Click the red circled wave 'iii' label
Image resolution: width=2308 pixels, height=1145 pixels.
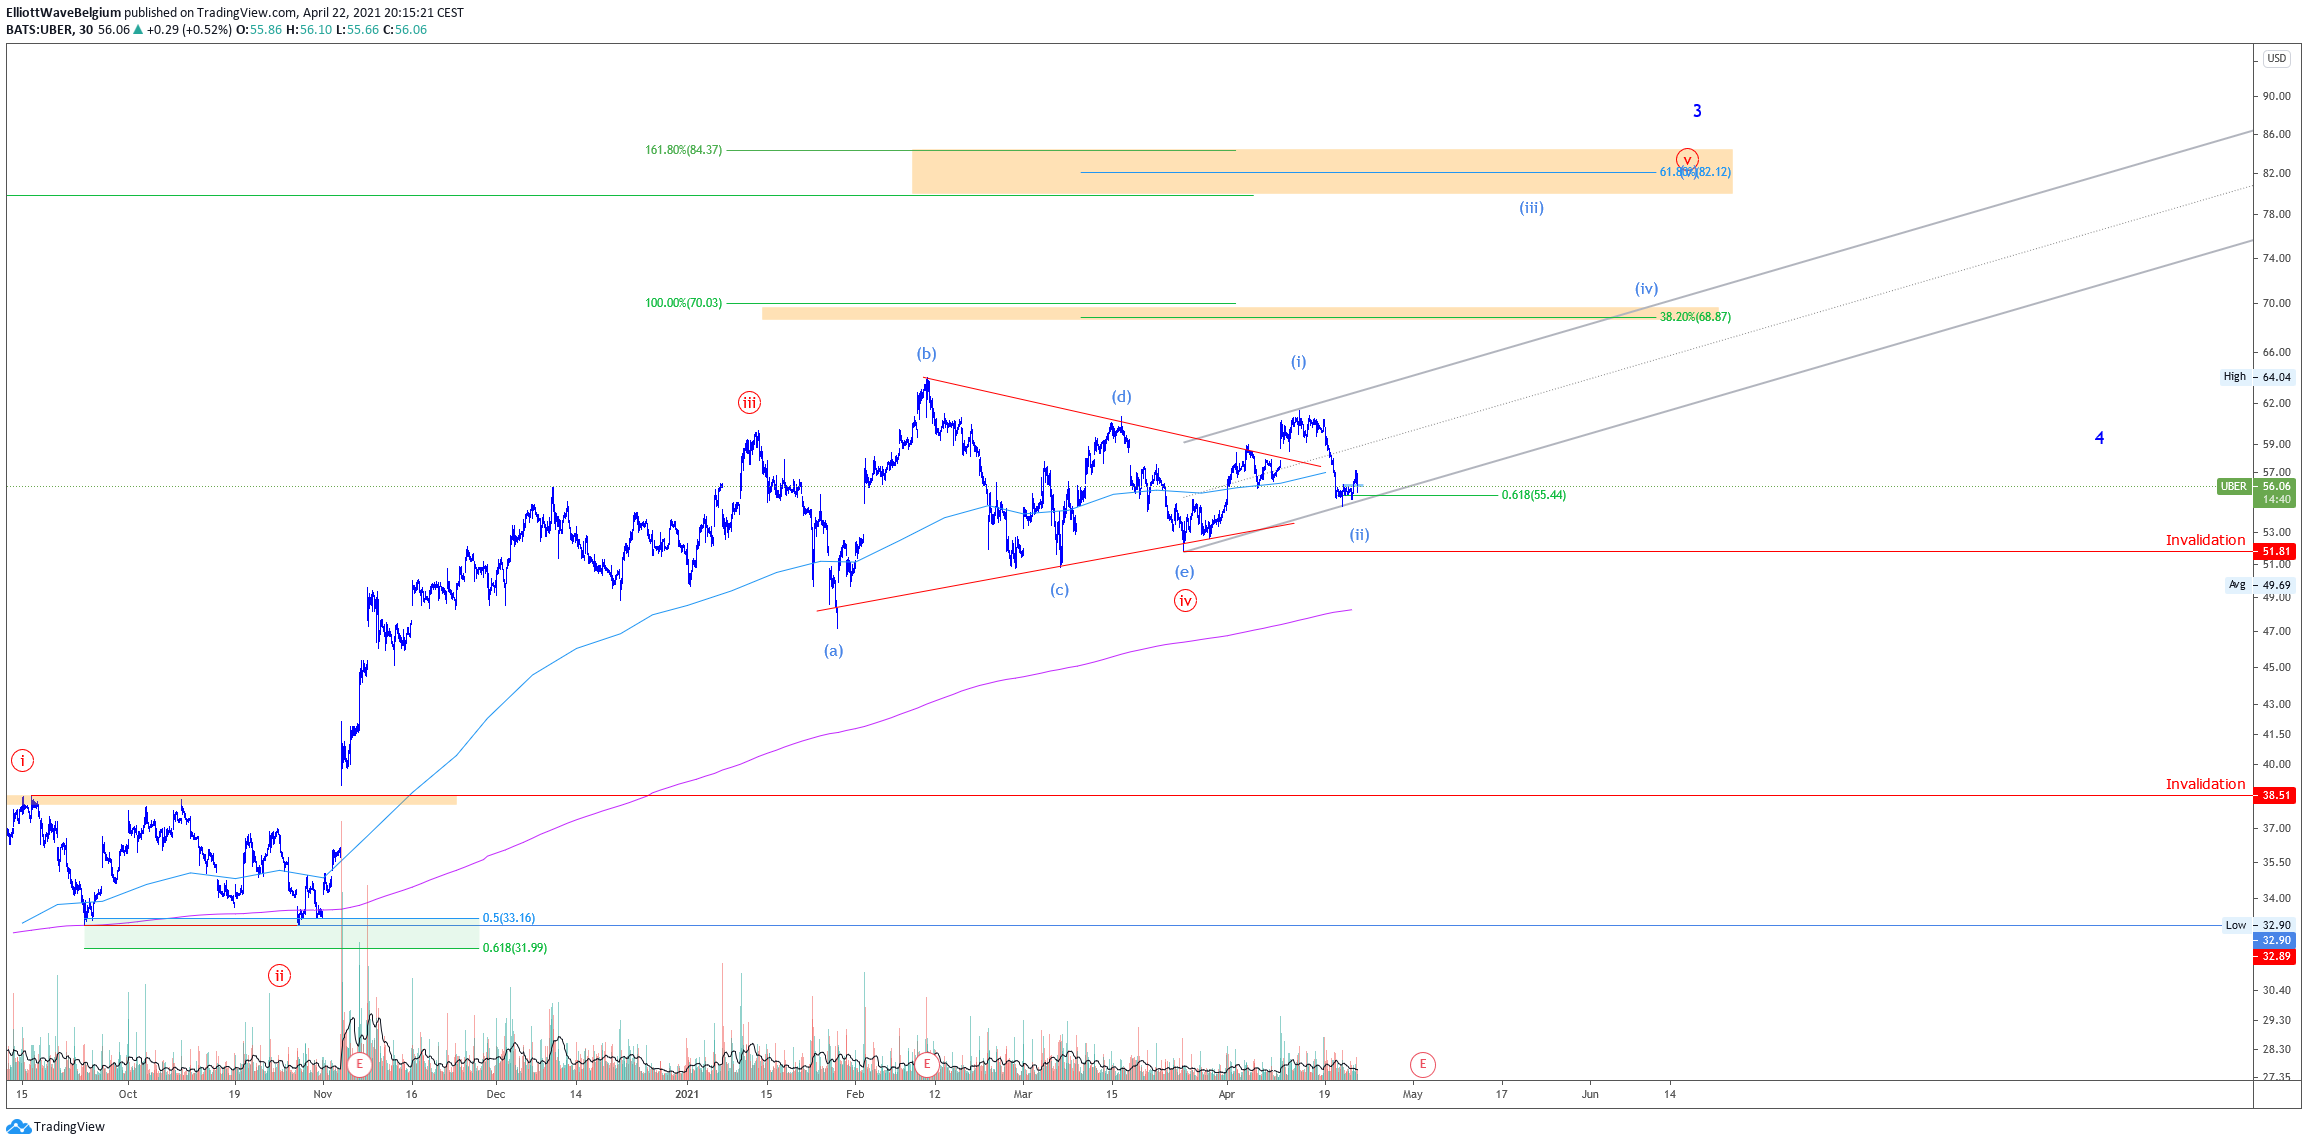click(749, 403)
